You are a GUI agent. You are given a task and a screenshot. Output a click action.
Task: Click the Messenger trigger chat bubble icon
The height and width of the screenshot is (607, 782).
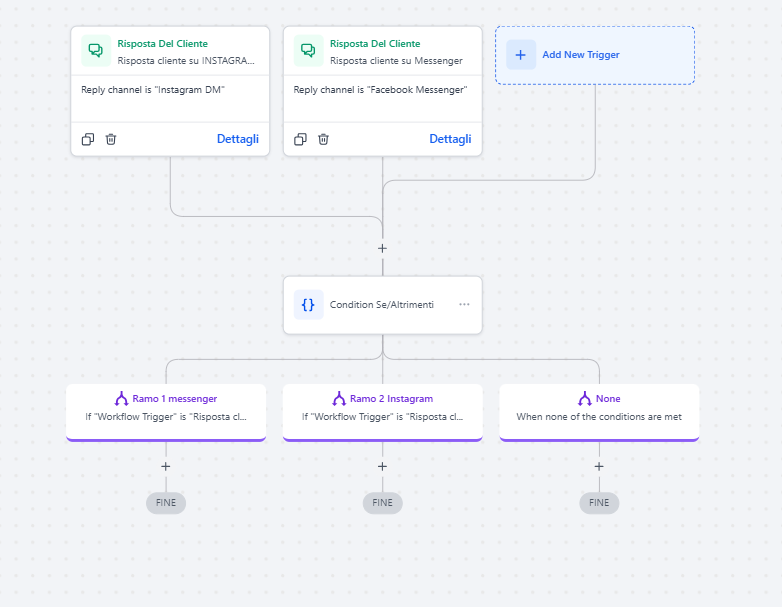tap(308, 51)
